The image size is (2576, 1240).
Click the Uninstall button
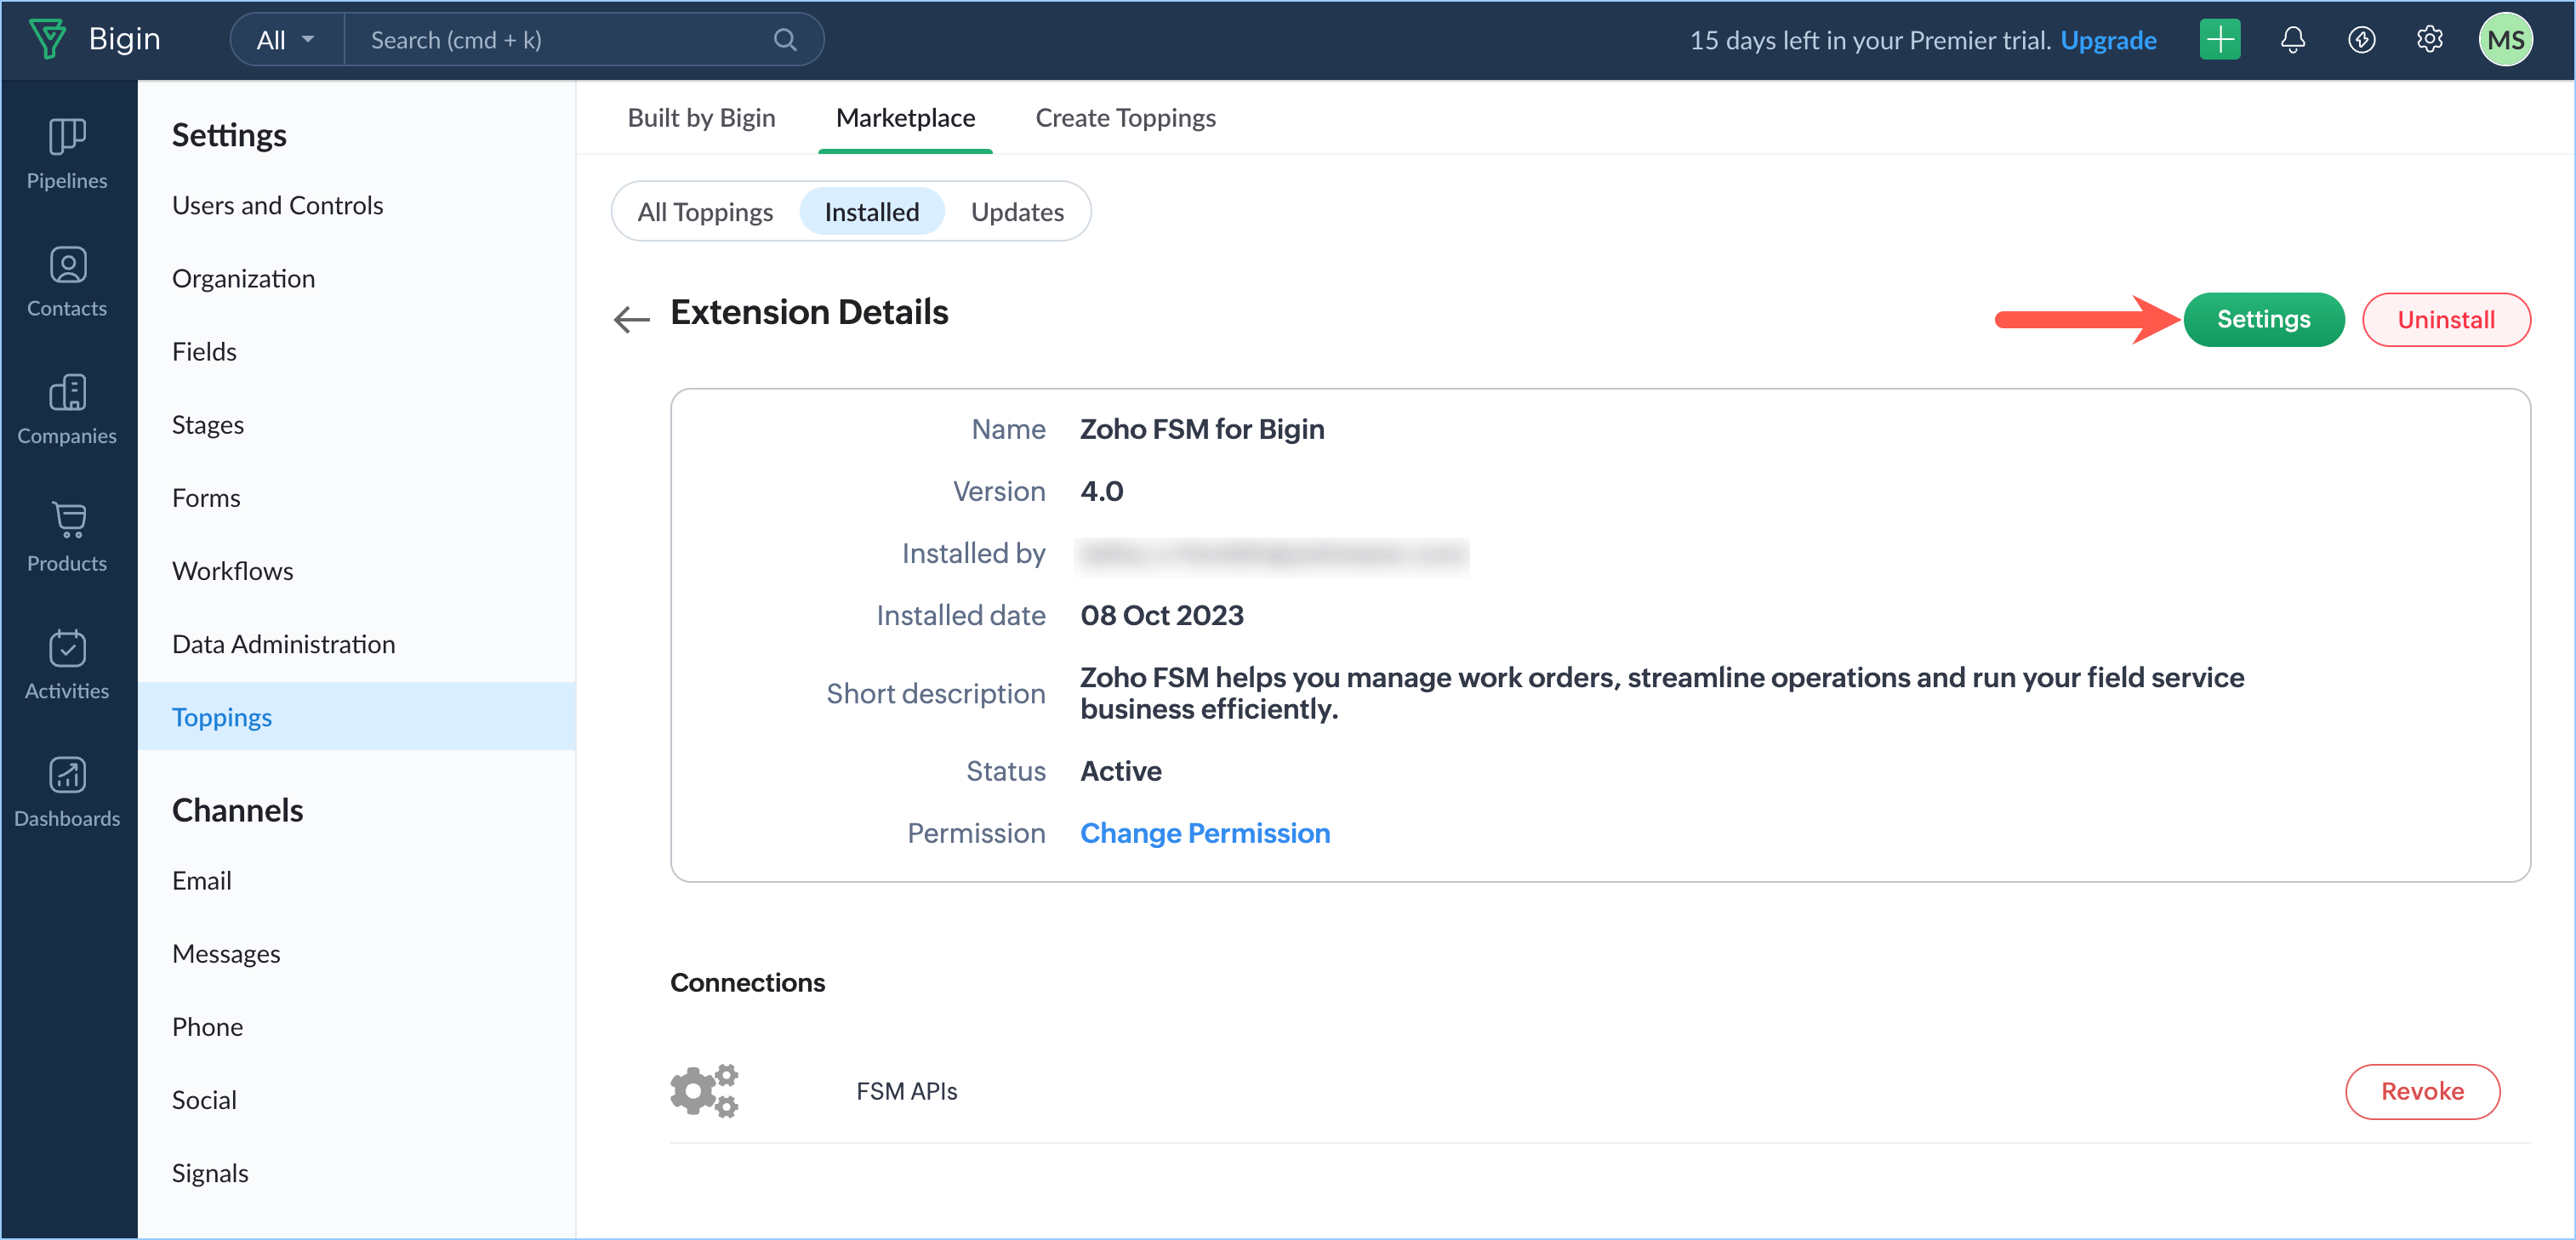[x=2445, y=320]
